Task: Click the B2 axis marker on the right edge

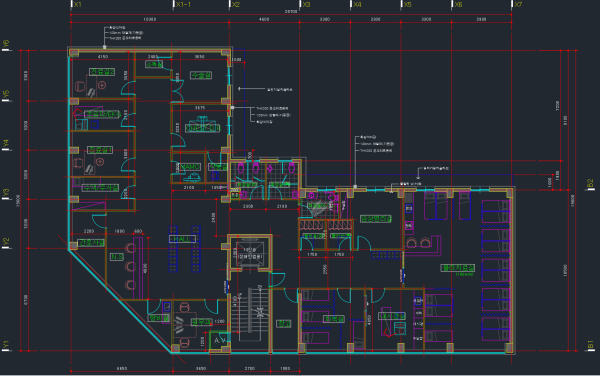Action: coord(590,184)
